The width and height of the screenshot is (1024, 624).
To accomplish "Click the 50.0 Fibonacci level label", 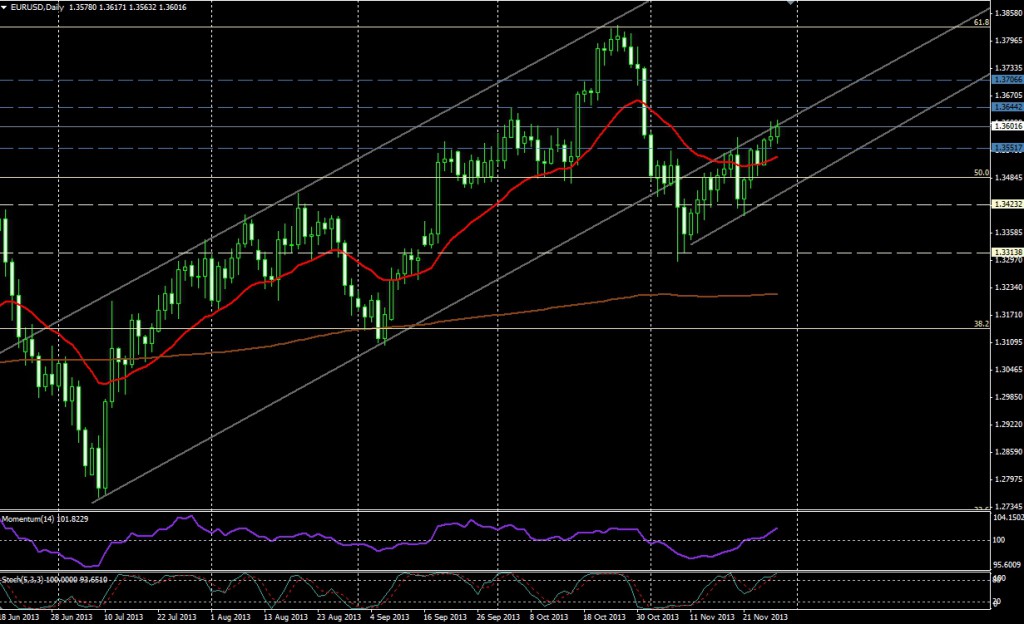I will [x=981, y=173].
